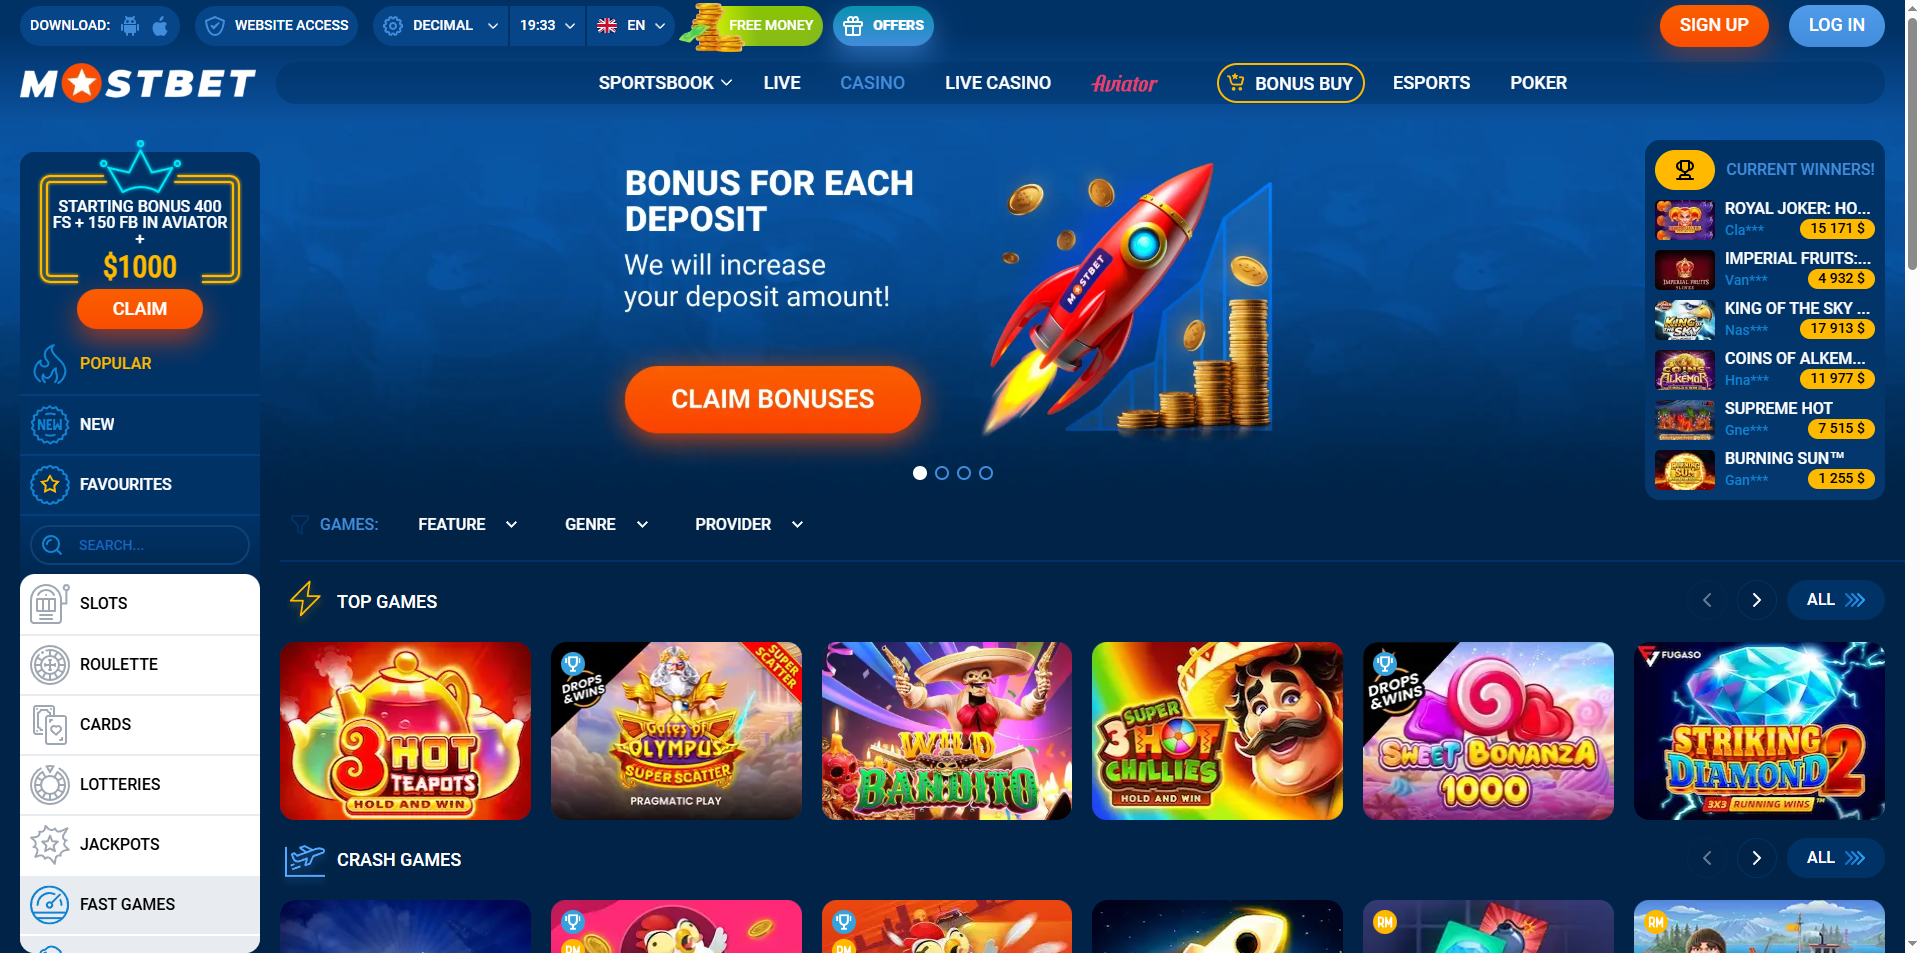Go to the Live Casino tab
The height and width of the screenshot is (953, 1920).
(998, 83)
